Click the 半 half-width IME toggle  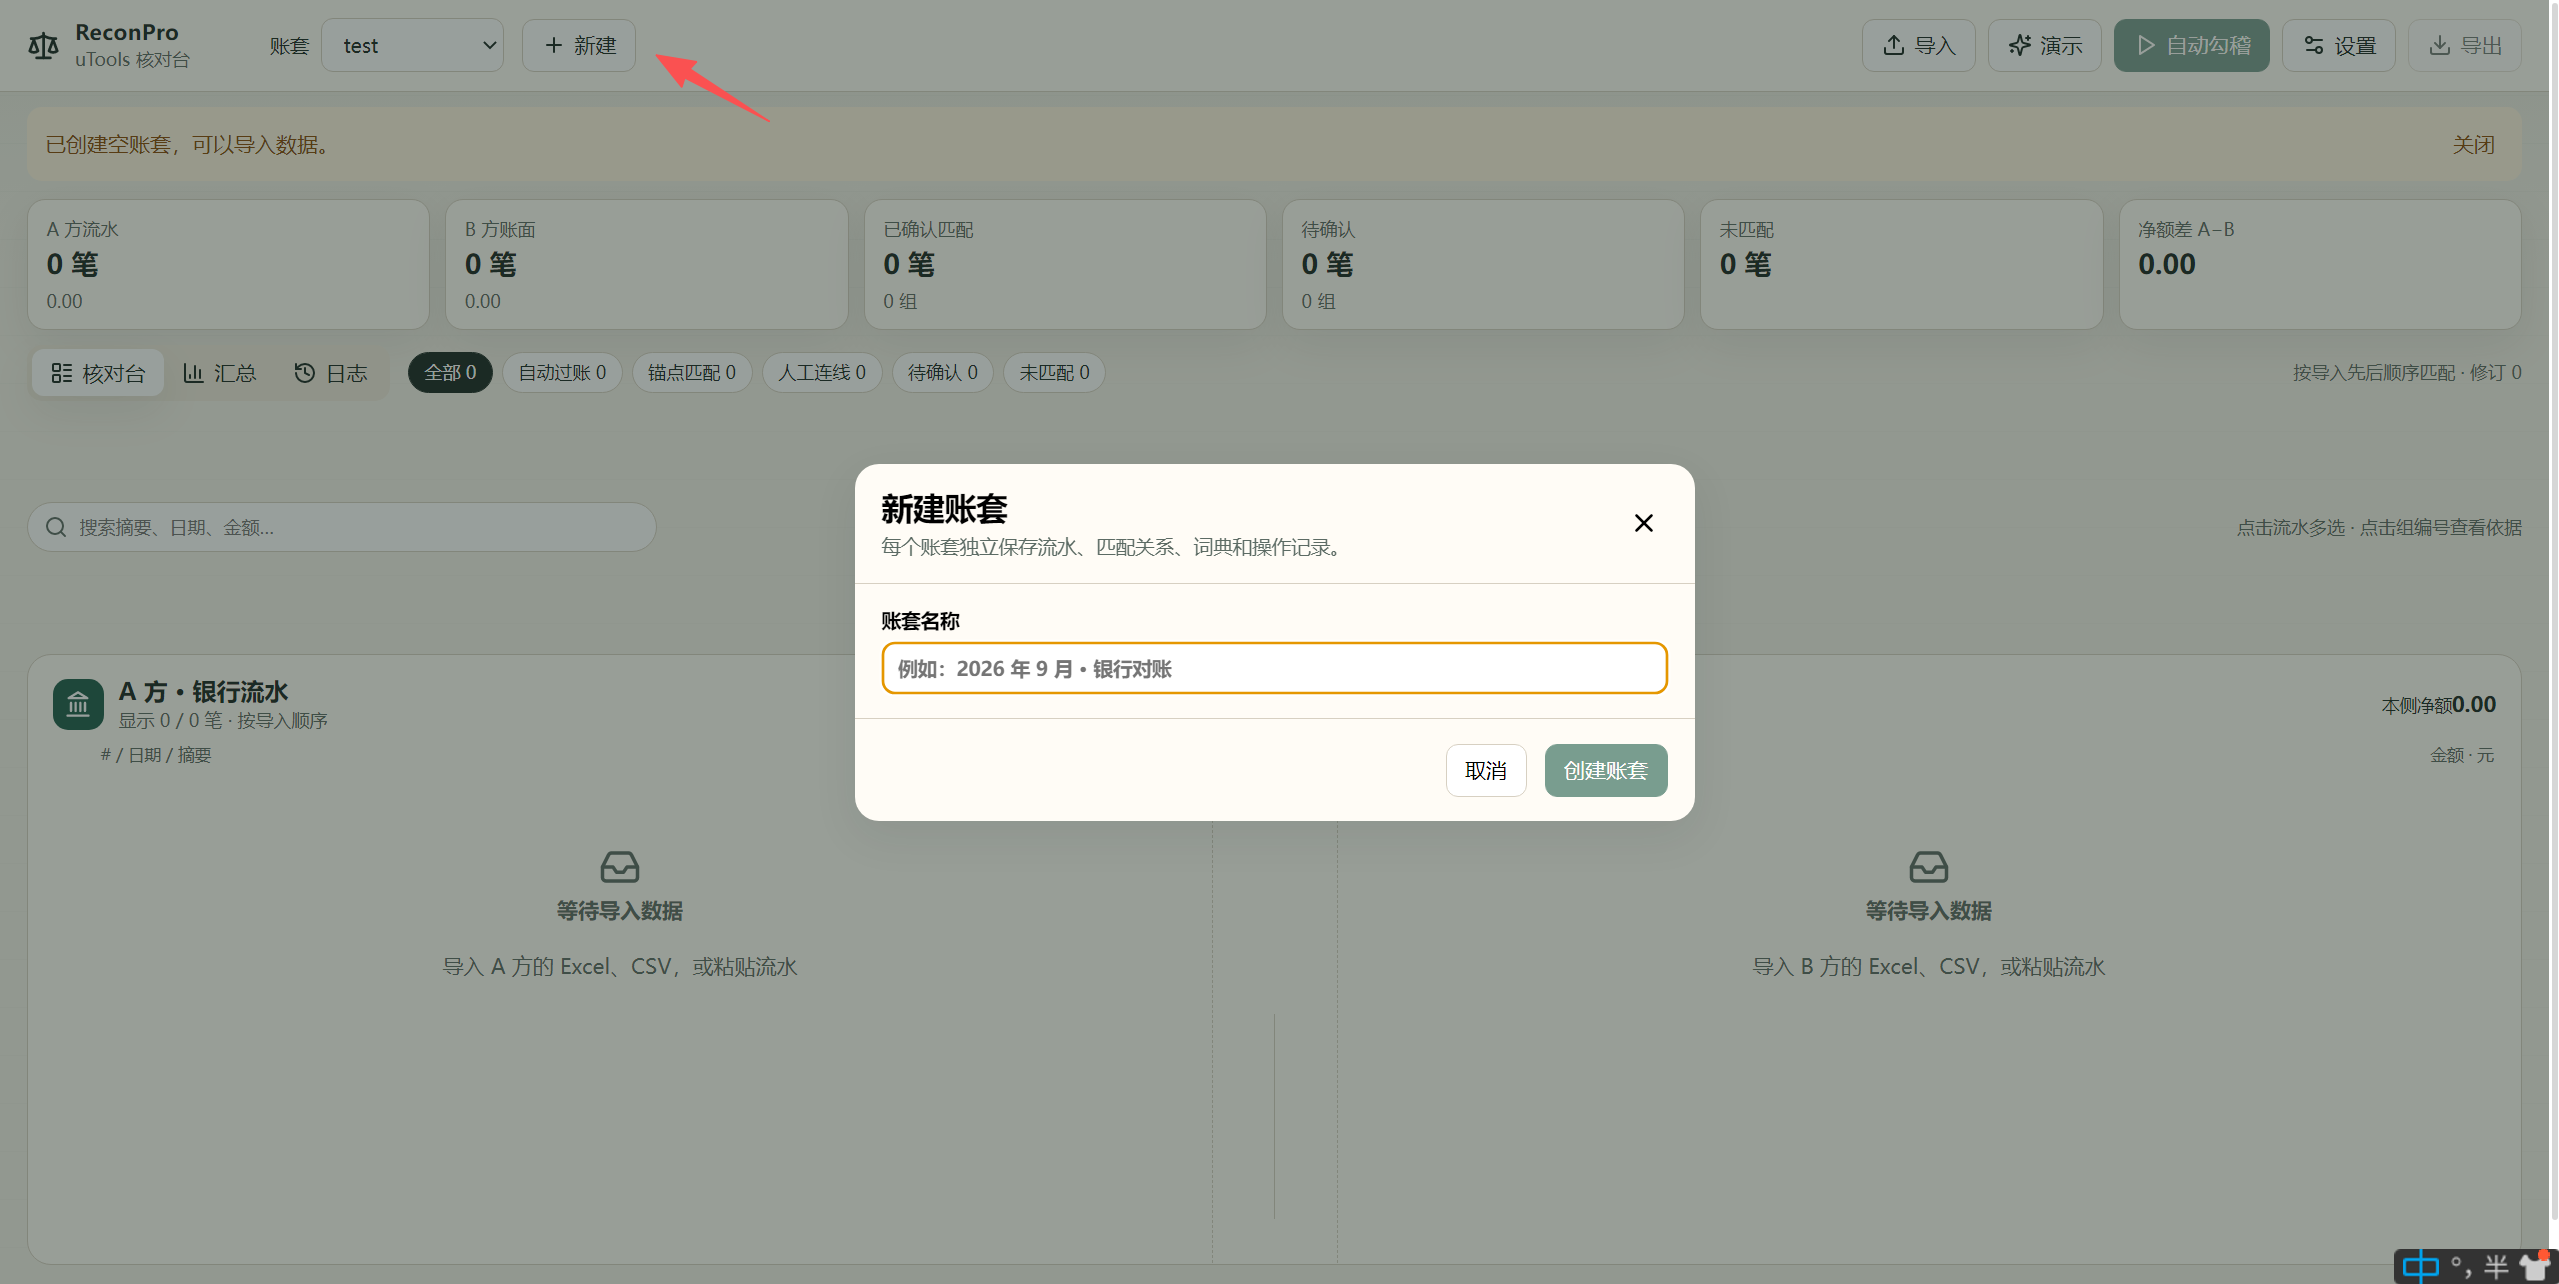(2496, 1267)
